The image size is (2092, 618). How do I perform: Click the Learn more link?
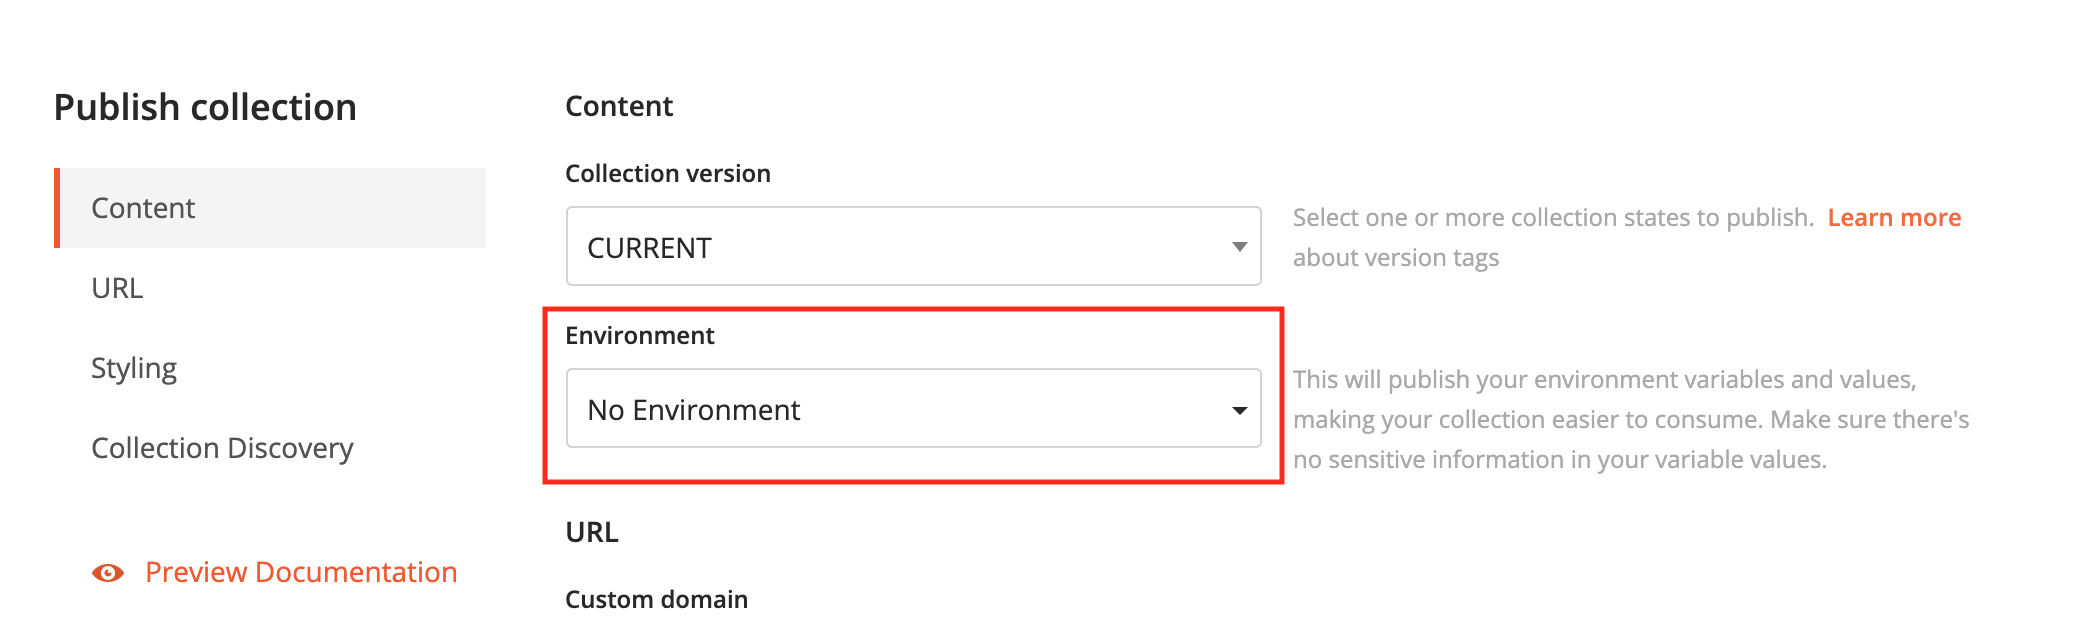(1895, 217)
